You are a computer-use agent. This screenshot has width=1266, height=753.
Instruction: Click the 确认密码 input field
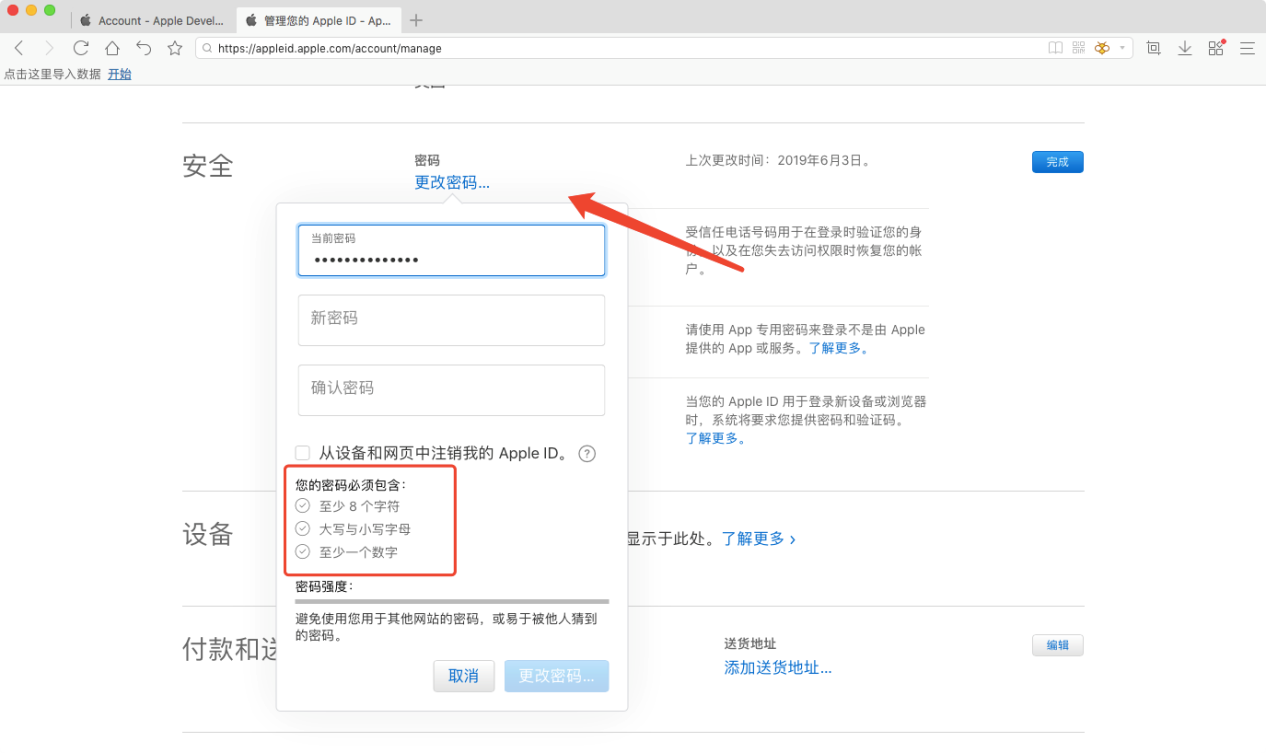point(451,390)
